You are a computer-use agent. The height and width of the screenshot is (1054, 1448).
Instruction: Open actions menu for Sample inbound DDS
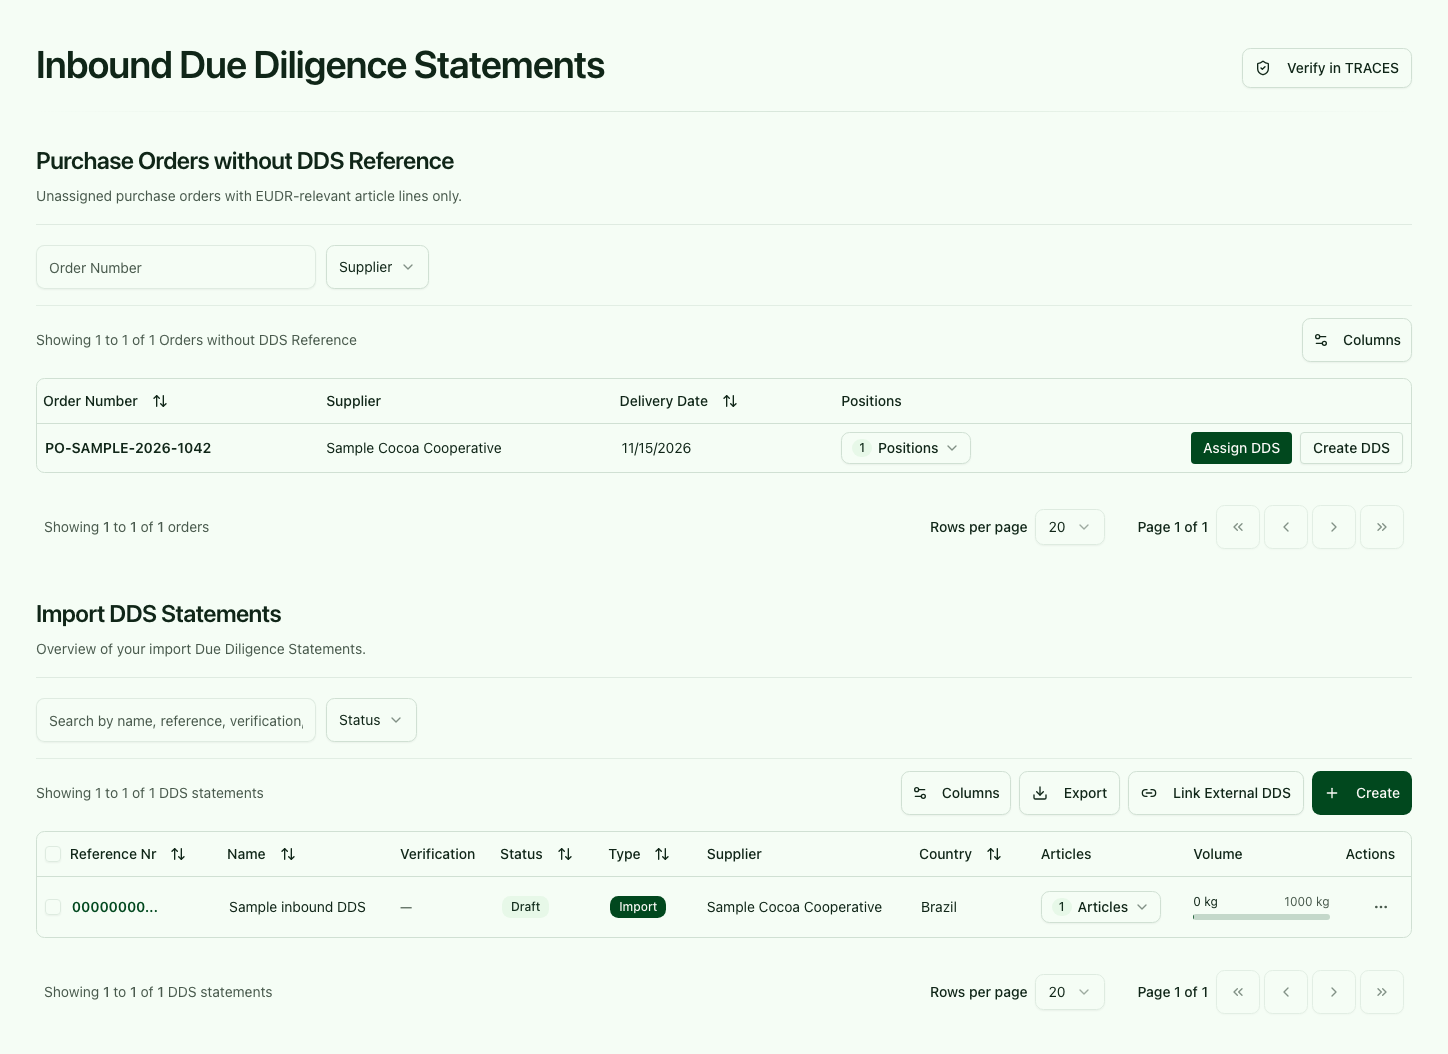1381,907
